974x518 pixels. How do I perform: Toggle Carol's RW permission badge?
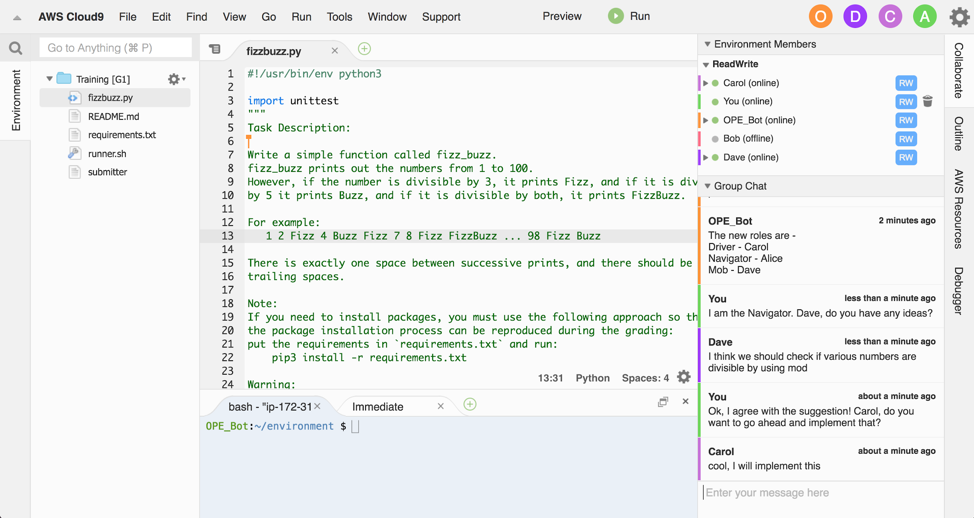(906, 83)
